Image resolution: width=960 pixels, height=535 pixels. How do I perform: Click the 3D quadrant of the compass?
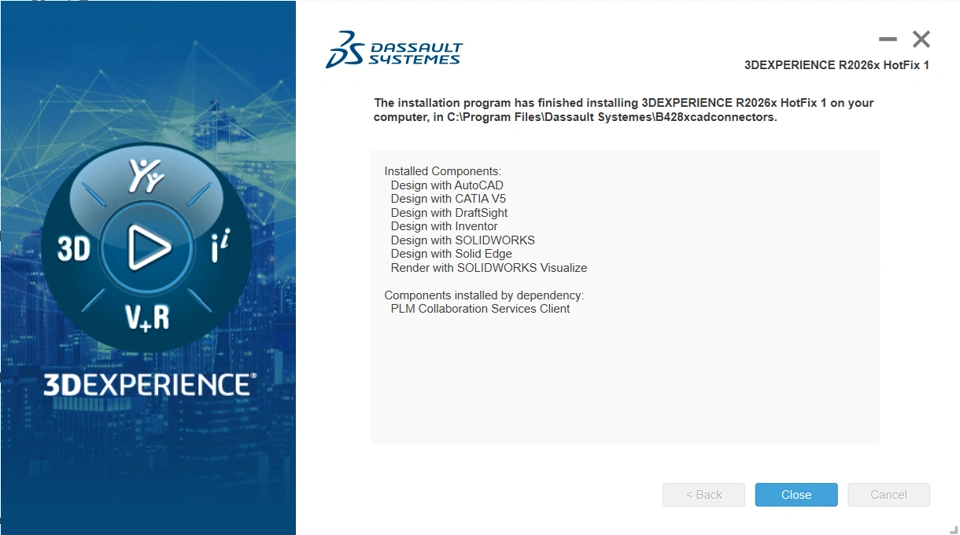coord(73,249)
